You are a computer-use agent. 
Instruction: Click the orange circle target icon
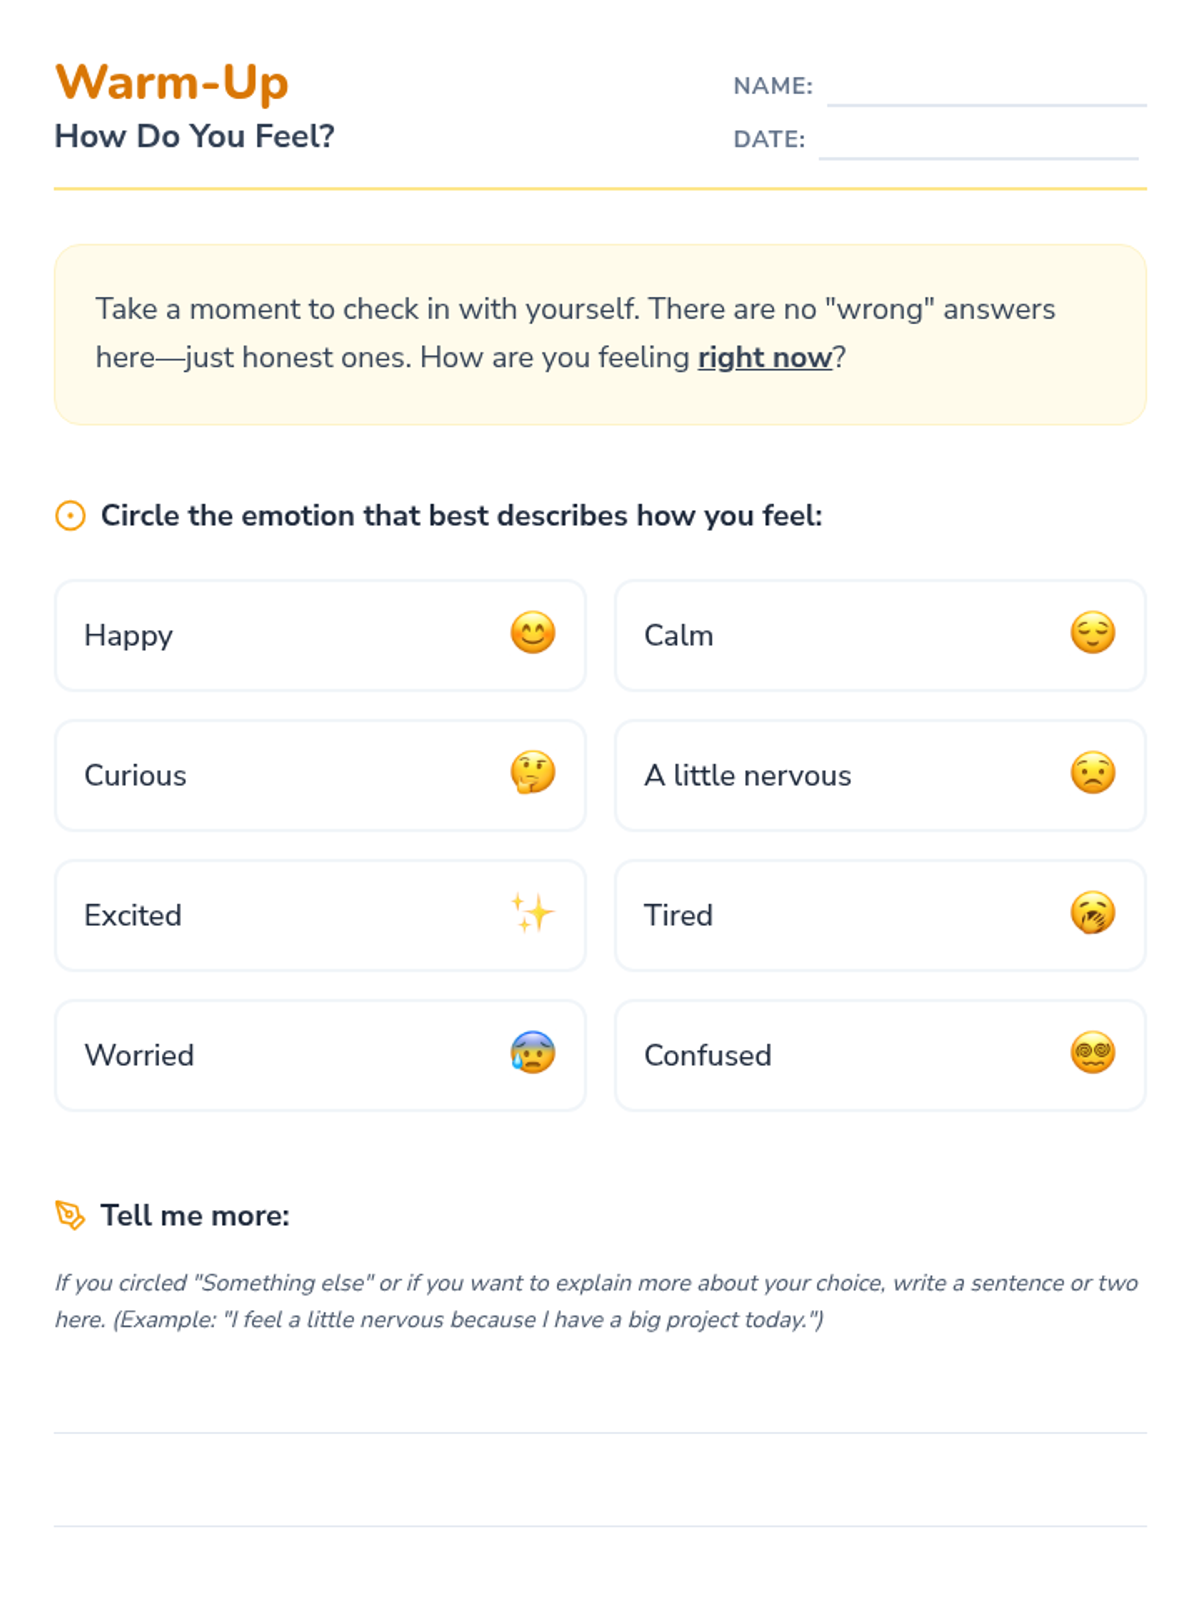(x=70, y=516)
